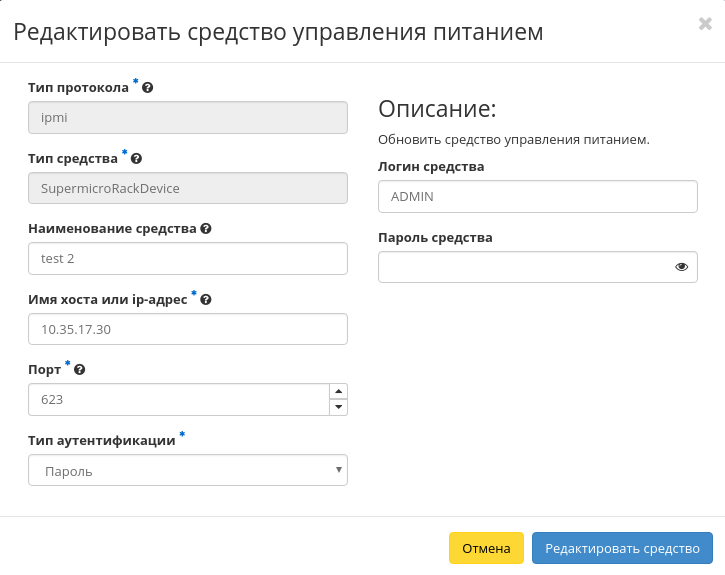Click the Описание heading text
The image size is (725, 575).
click(x=437, y=109)
